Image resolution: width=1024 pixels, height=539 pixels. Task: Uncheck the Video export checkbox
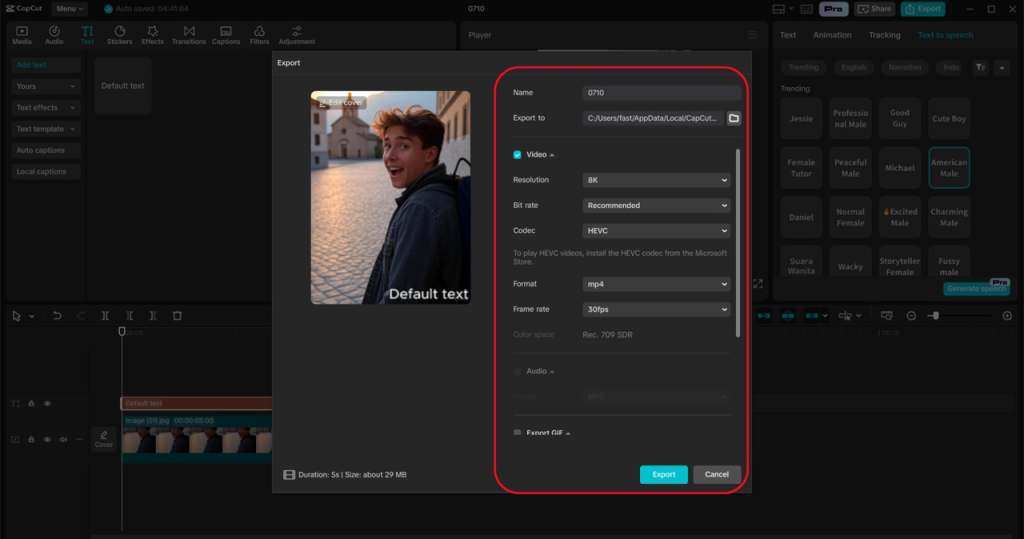(517, 155)
